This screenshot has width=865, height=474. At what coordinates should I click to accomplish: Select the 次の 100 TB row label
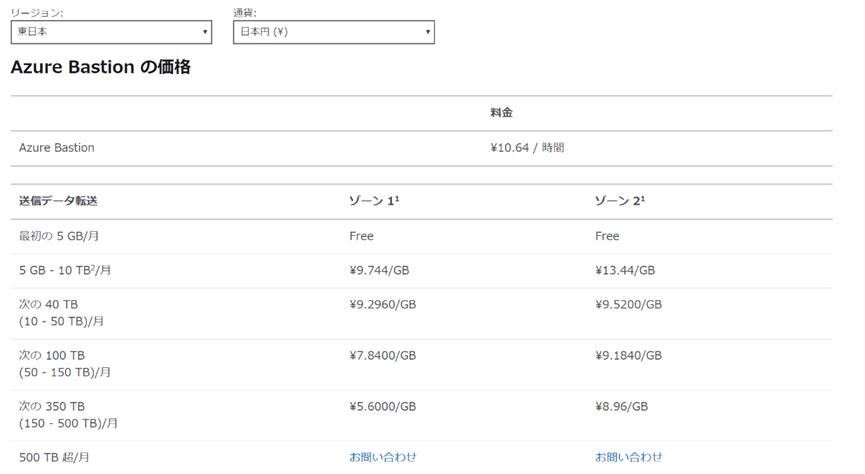pyautogui.click(x=65, y=364)
